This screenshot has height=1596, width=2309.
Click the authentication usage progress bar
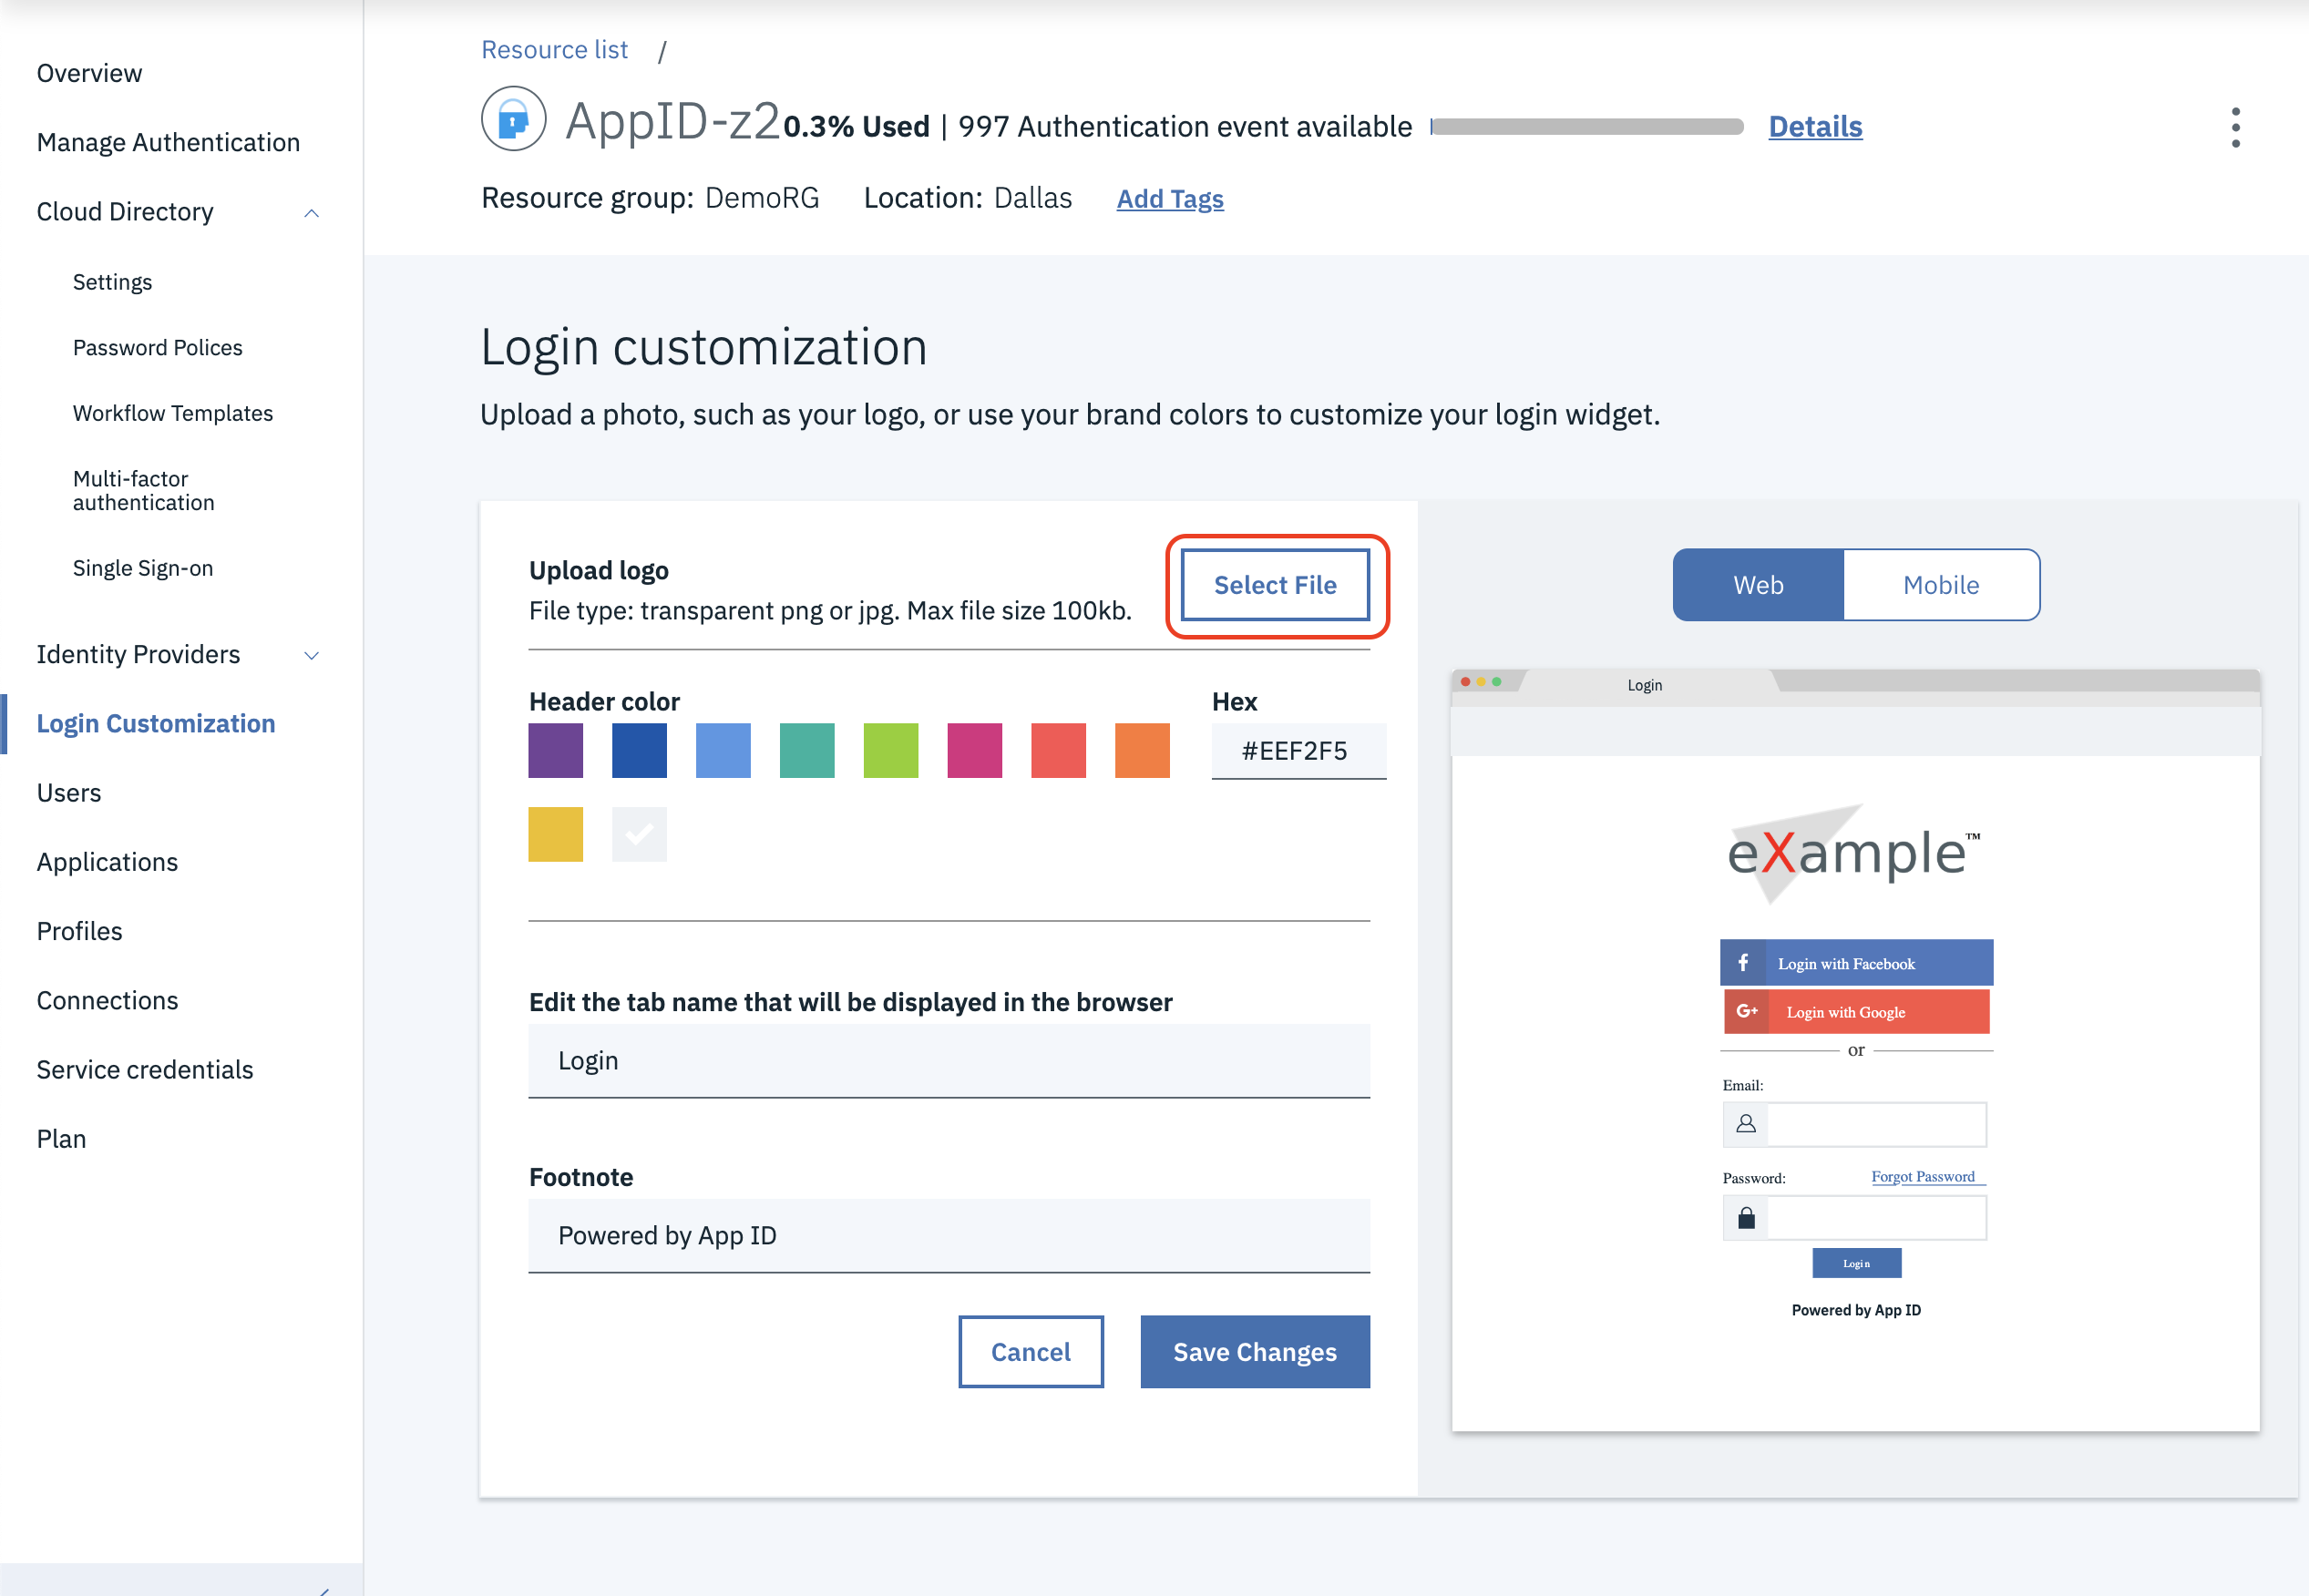coord(1587,127)
